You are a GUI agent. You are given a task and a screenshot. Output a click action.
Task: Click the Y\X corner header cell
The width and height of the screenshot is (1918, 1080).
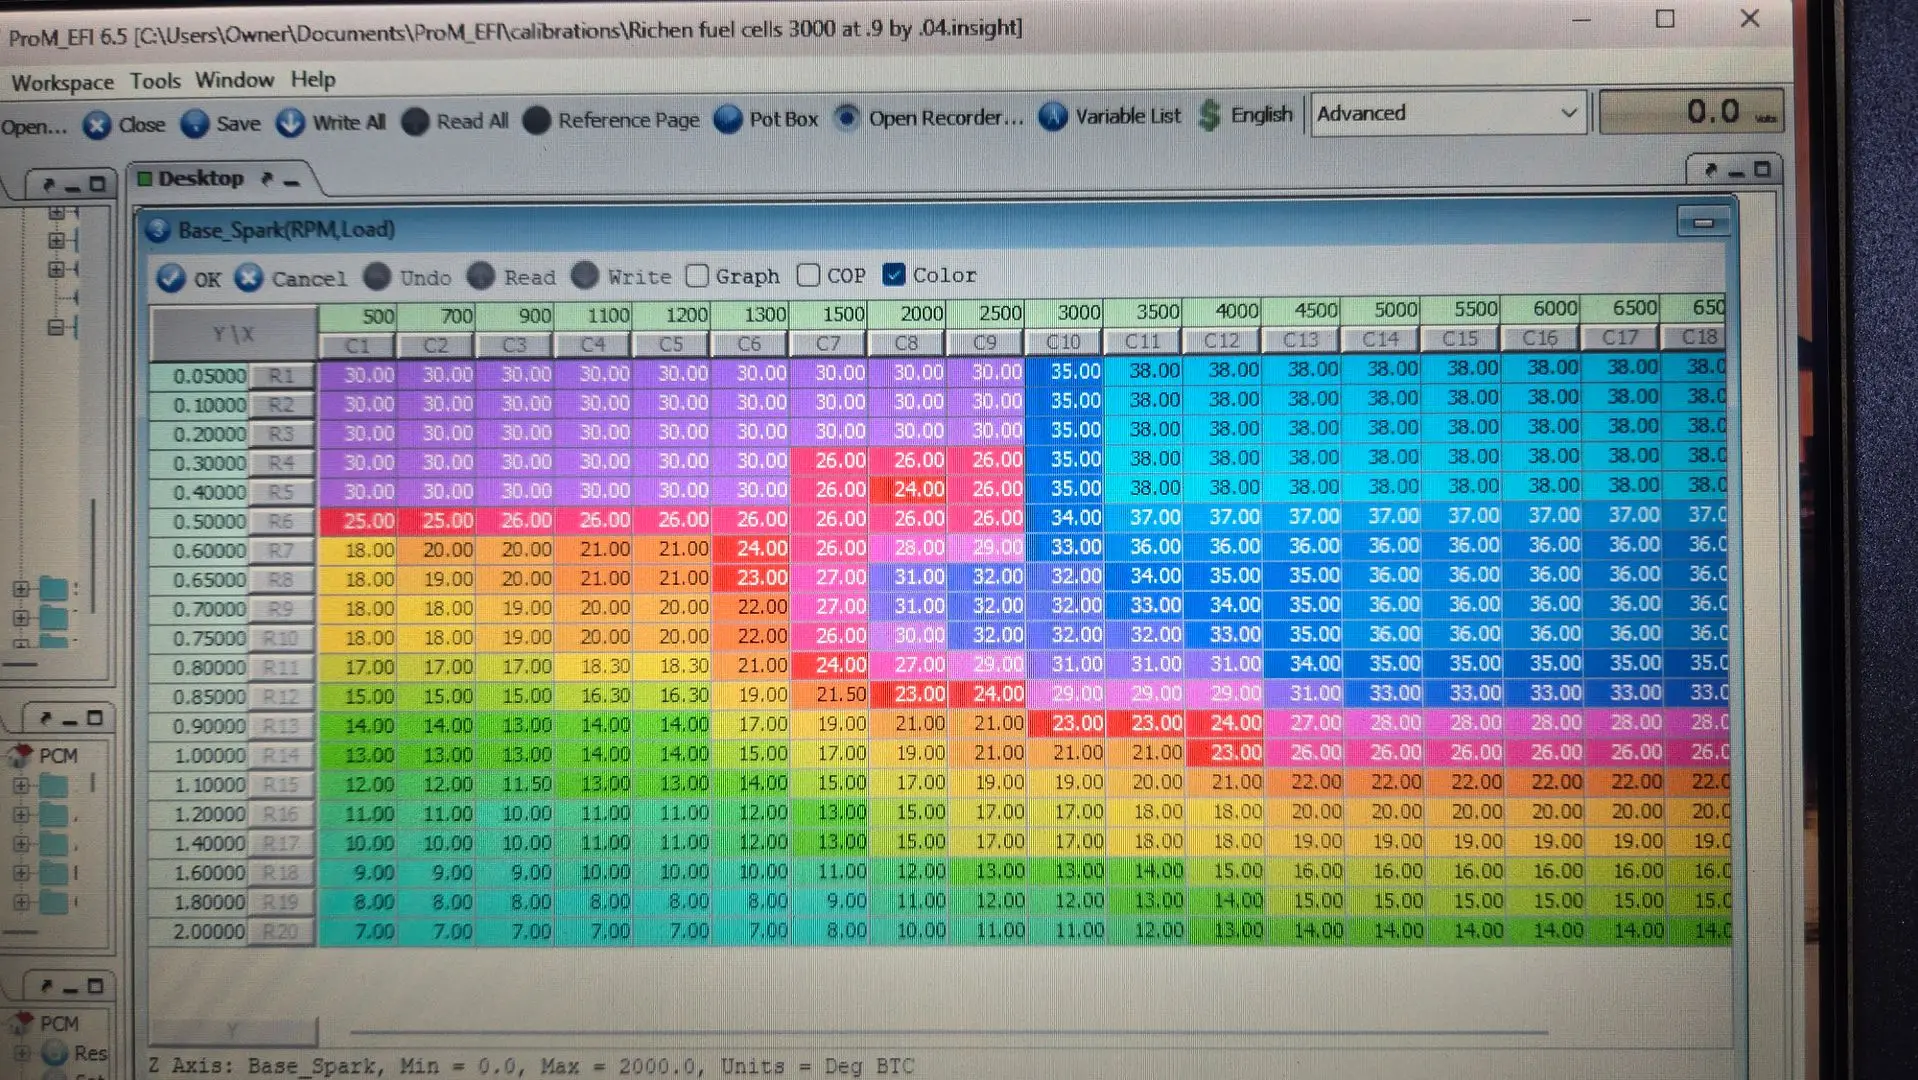pos(233,334)
